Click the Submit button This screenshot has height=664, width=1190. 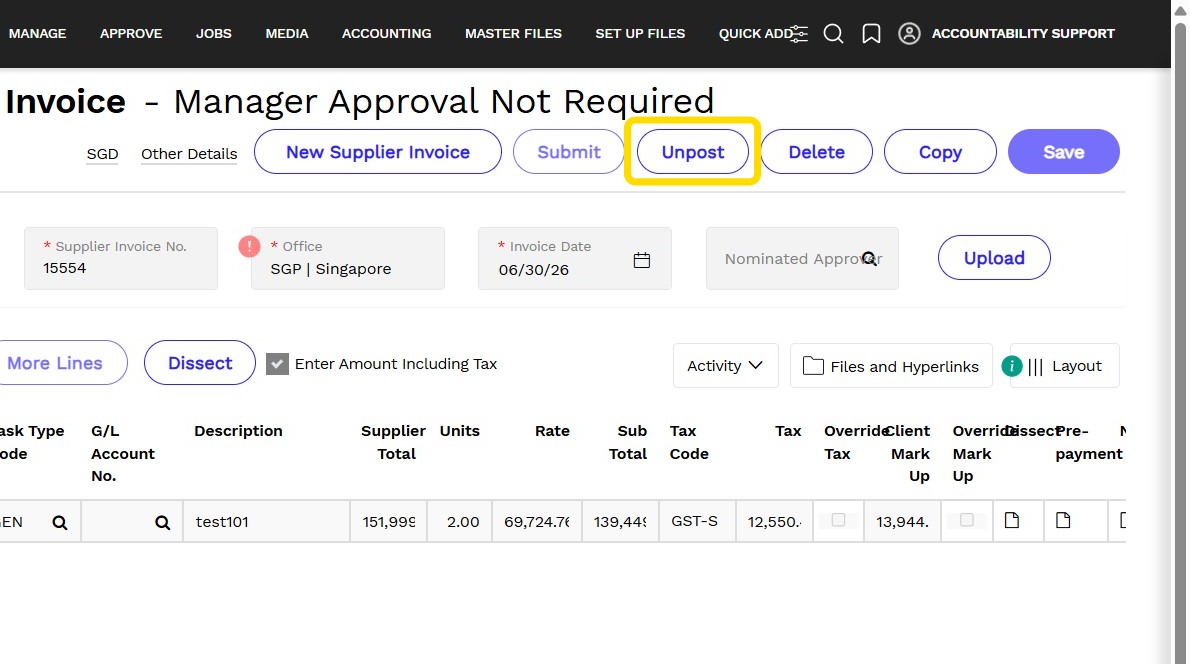[568, 152]
